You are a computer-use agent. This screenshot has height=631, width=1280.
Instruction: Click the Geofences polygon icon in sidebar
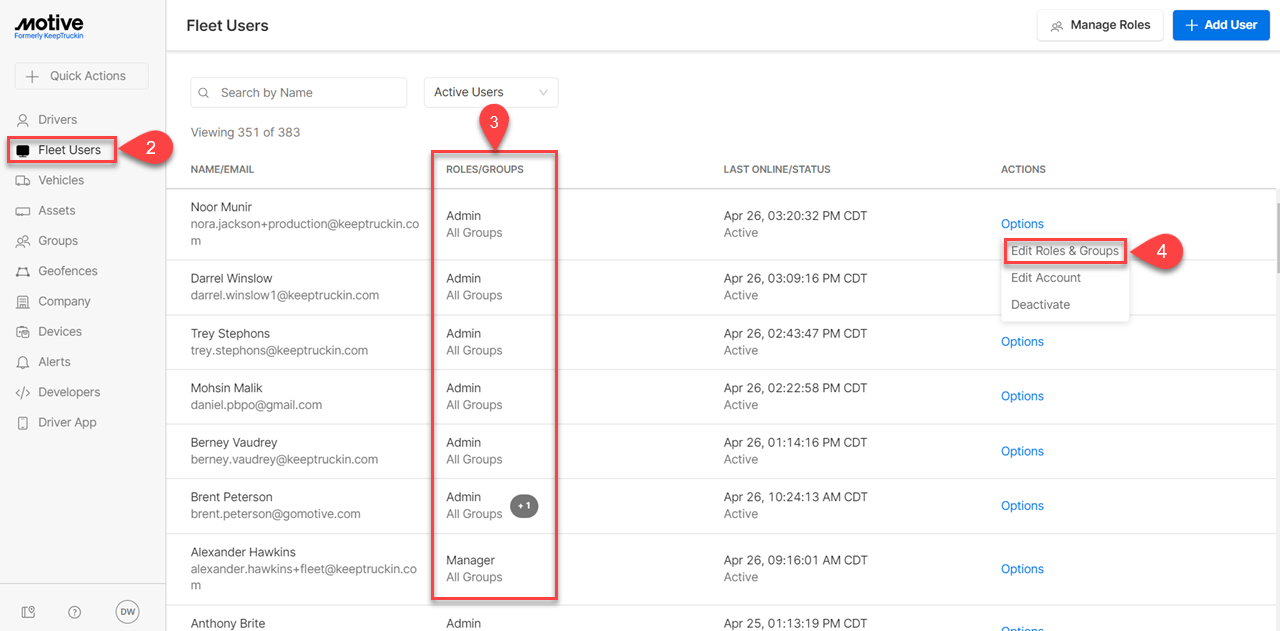tap(23, 272)
